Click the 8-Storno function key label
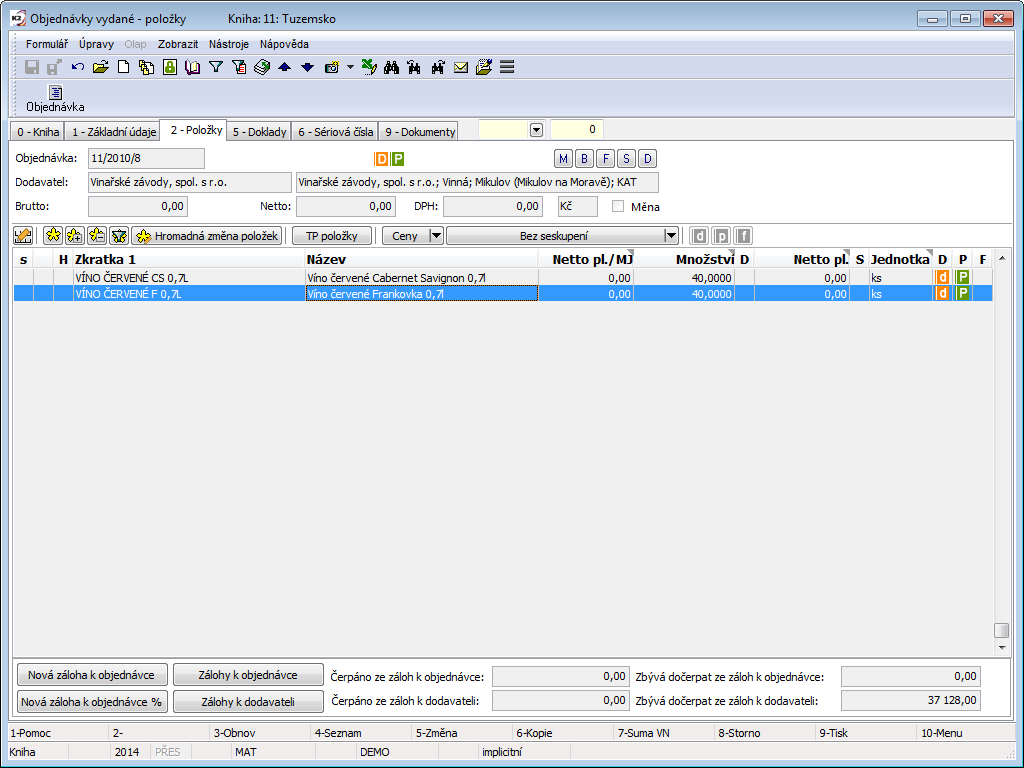Viewport: 1024px width, 768px height. (739, 733)
